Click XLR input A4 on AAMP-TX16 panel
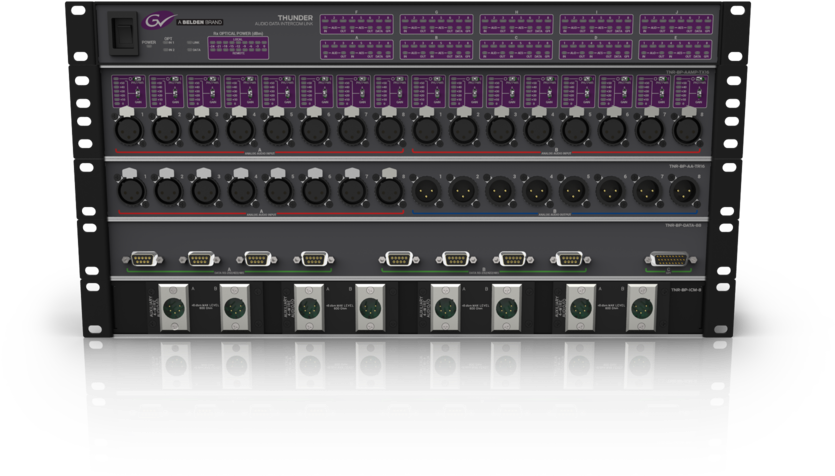Viewport: 835px width, 476px height. tap(240, 129)
